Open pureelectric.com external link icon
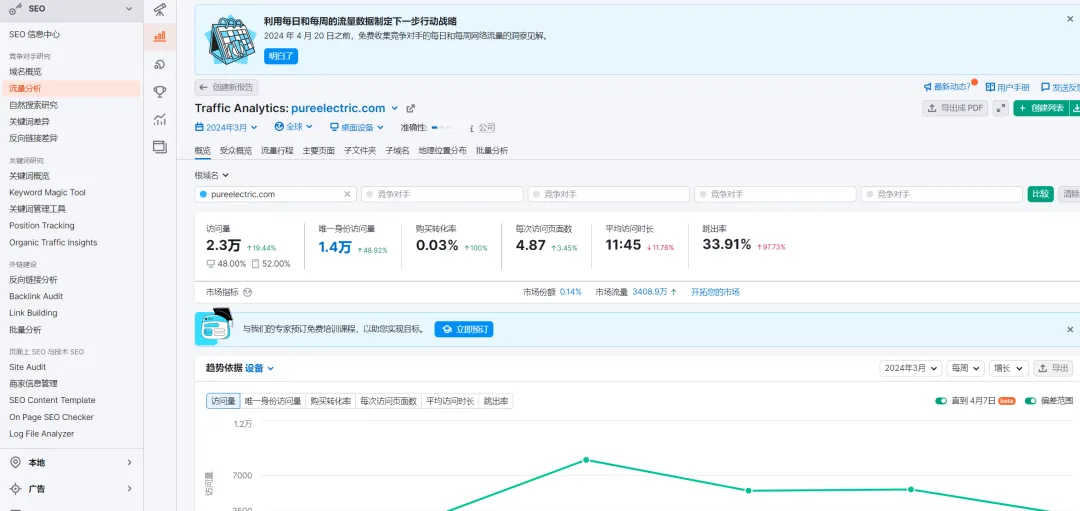Screen dimensions: 1080x511 [x=411, y=108]
